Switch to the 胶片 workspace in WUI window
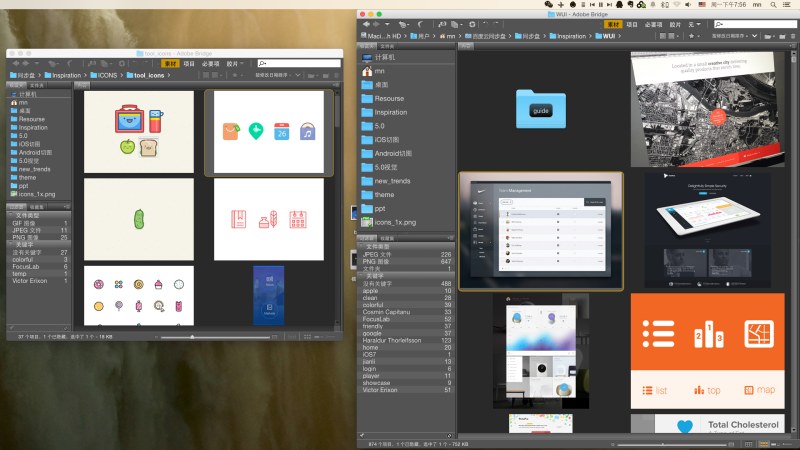This screenshot has height=450, width=800. coord(675,24)
